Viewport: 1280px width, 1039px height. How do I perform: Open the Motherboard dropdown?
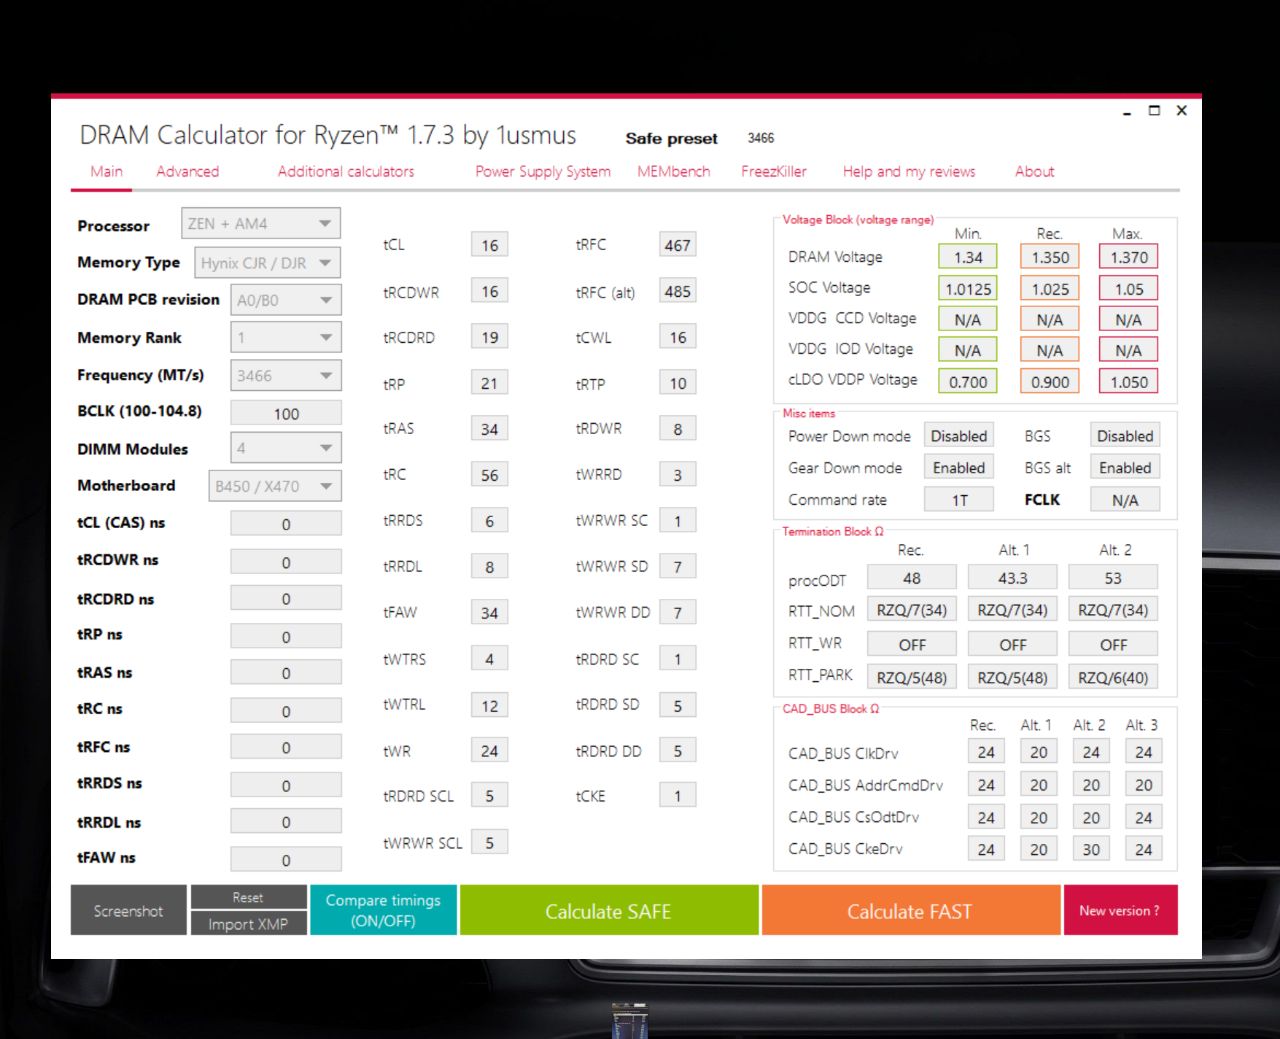click(274, 486)
